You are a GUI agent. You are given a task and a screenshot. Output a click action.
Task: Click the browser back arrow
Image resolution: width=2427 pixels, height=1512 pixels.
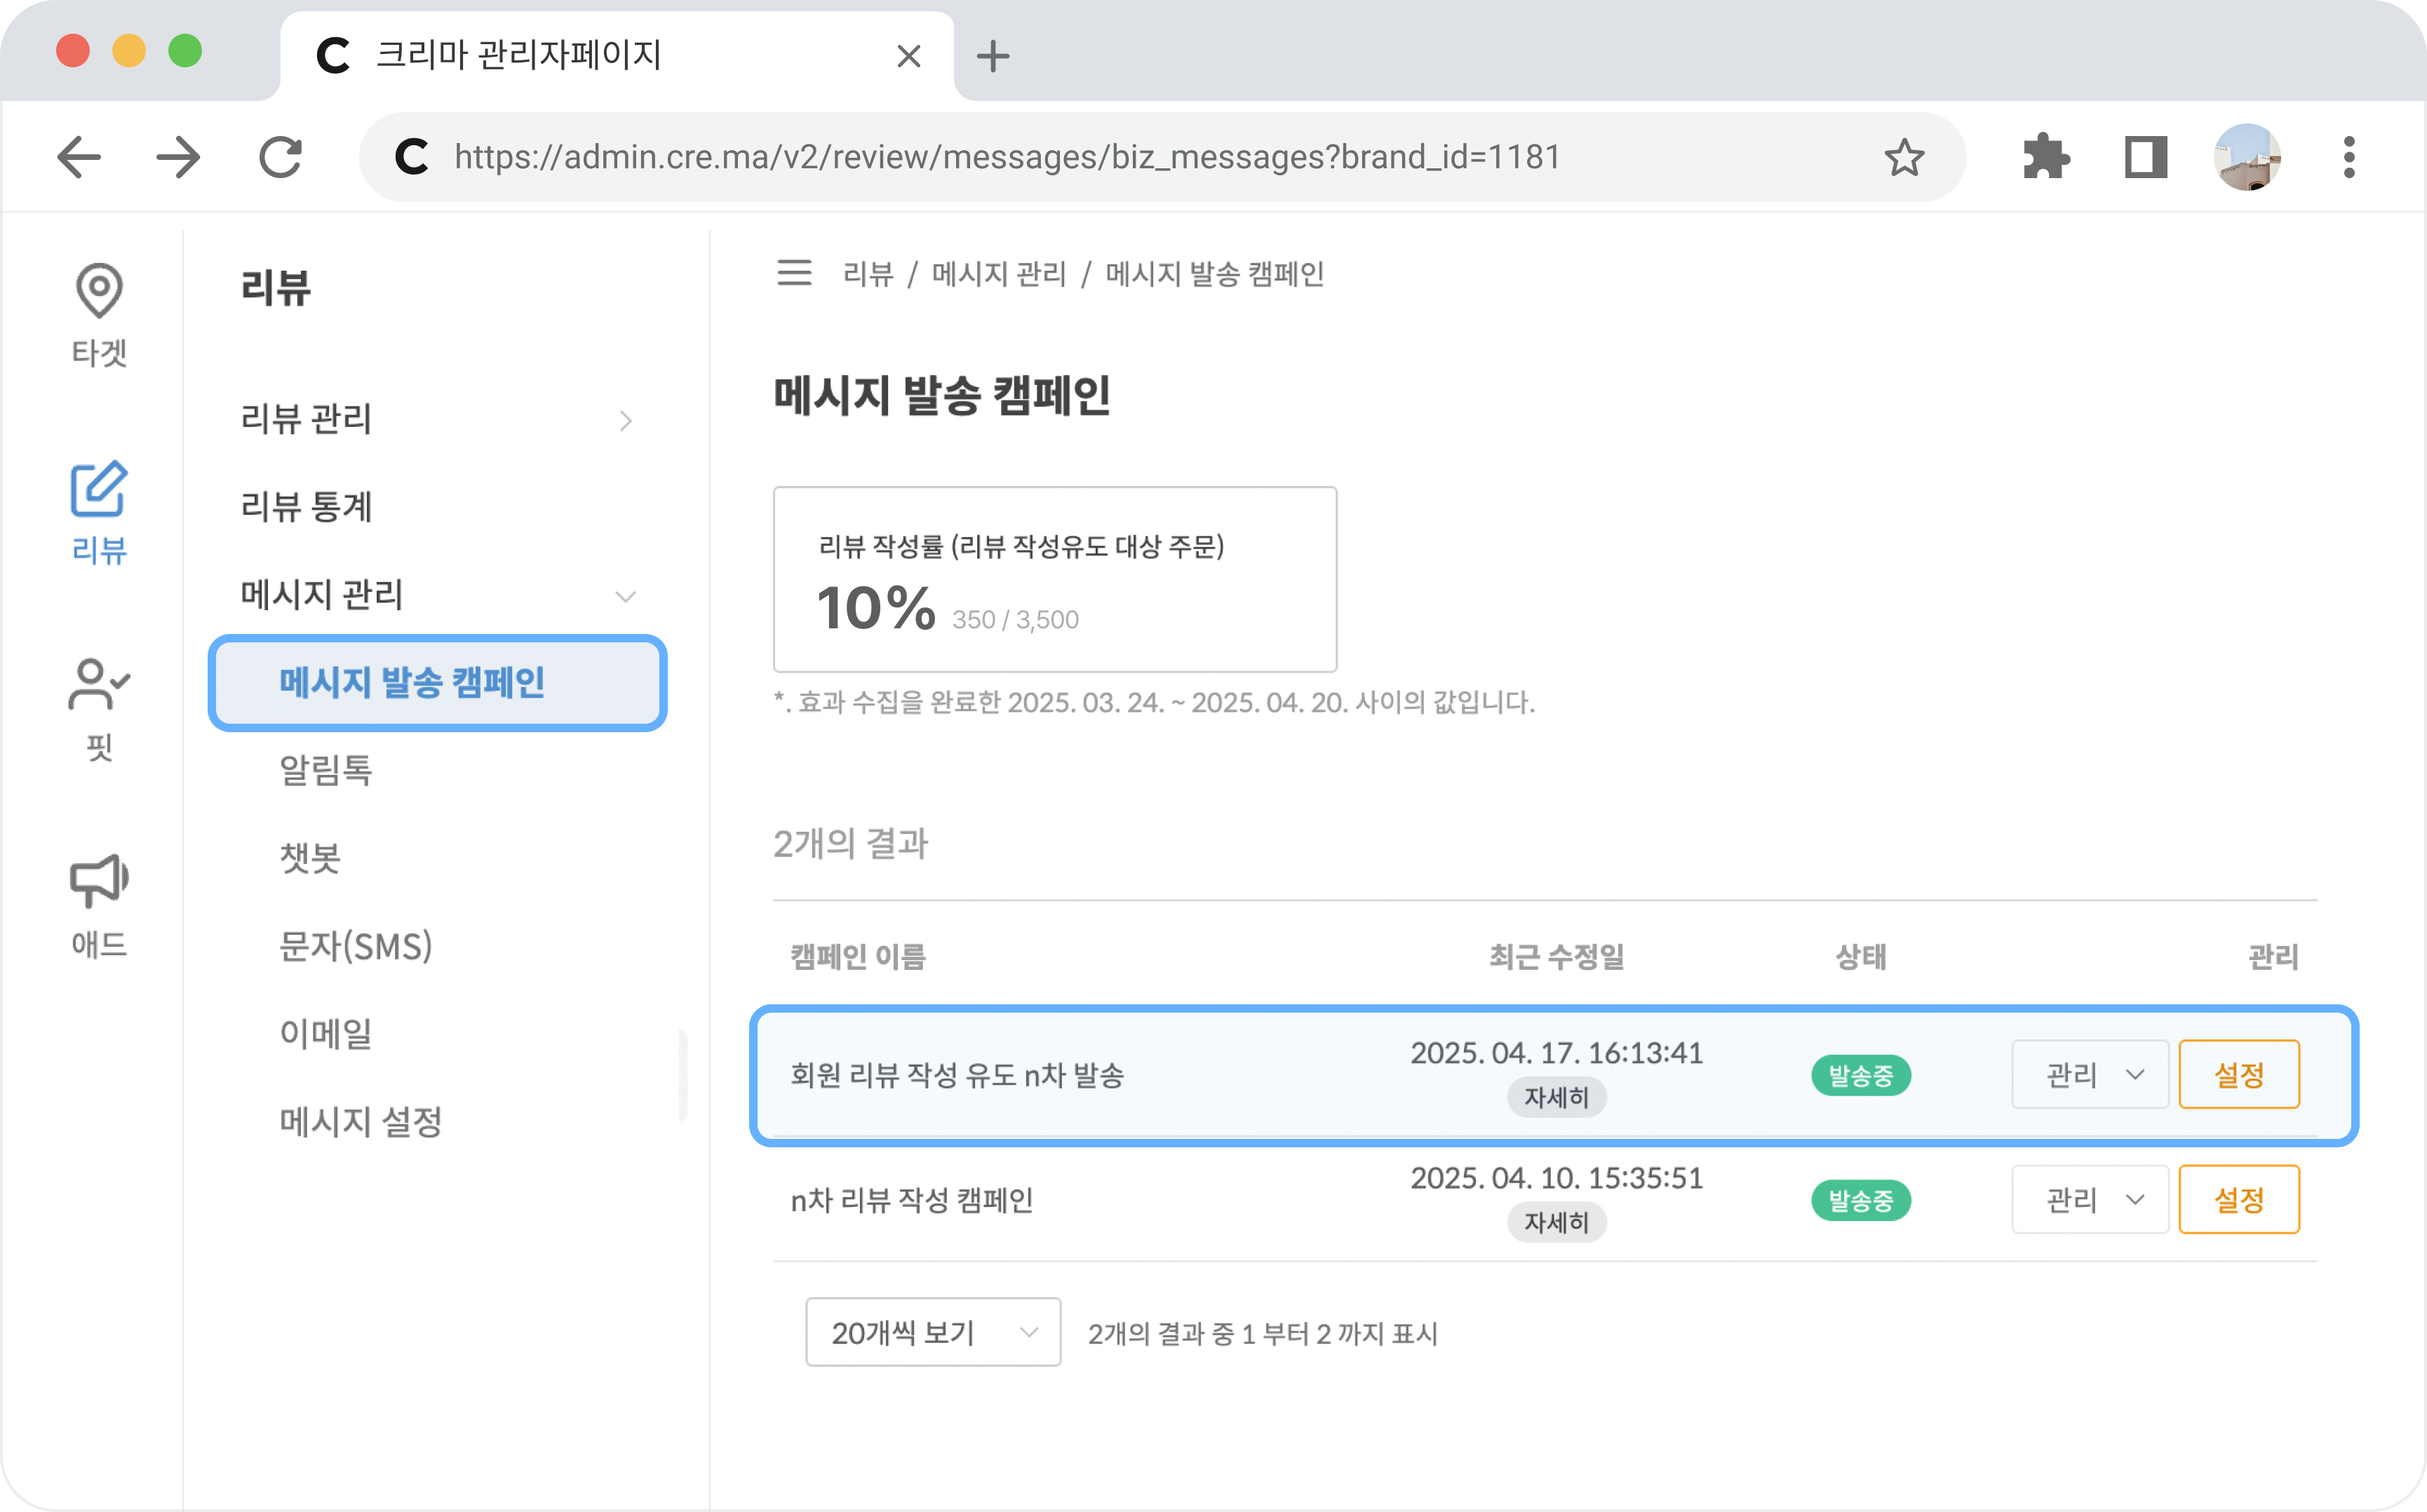(x=78, y=156)
